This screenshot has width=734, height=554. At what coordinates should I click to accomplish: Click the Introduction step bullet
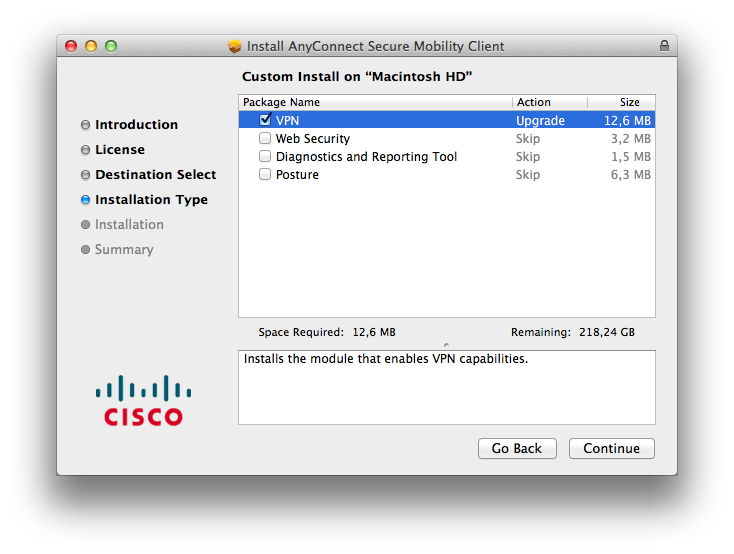point(85,125)
